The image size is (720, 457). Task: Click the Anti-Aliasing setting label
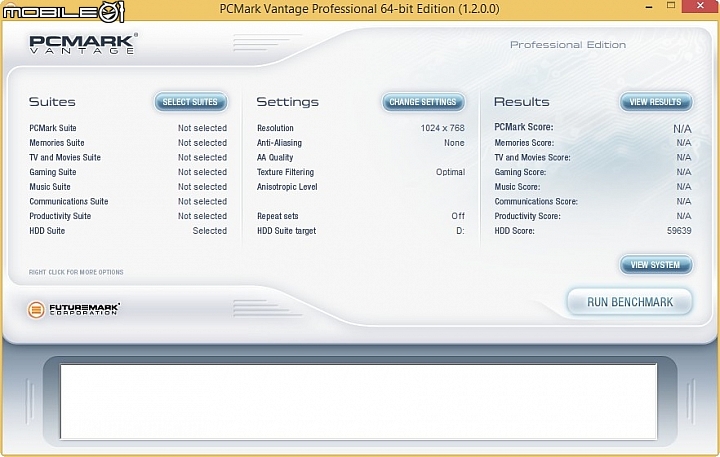click(x=279, y=143)
